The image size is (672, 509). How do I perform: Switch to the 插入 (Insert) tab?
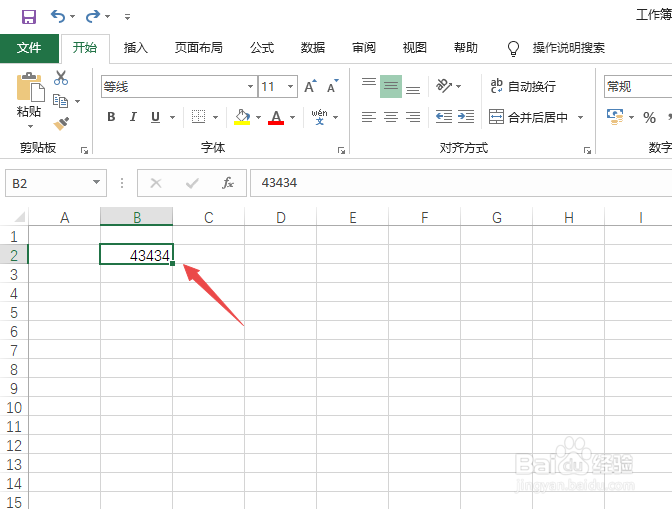tap(135, 48)
